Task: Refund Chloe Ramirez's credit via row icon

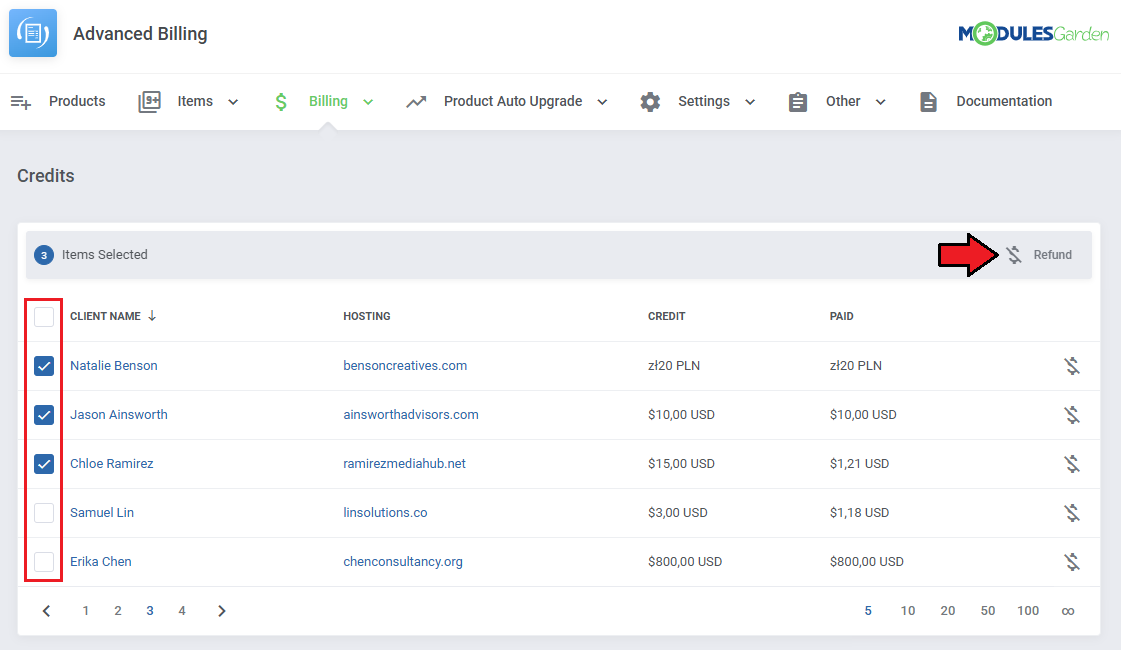Action: 1072,464
